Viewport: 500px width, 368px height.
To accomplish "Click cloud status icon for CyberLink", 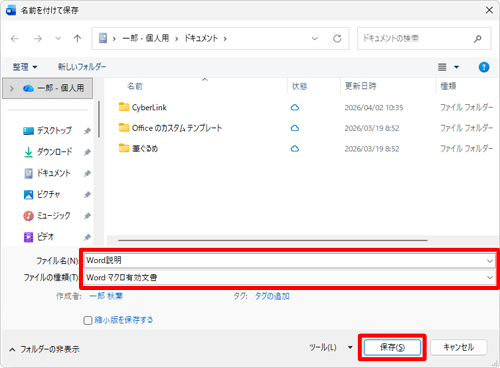I will 295,108.
